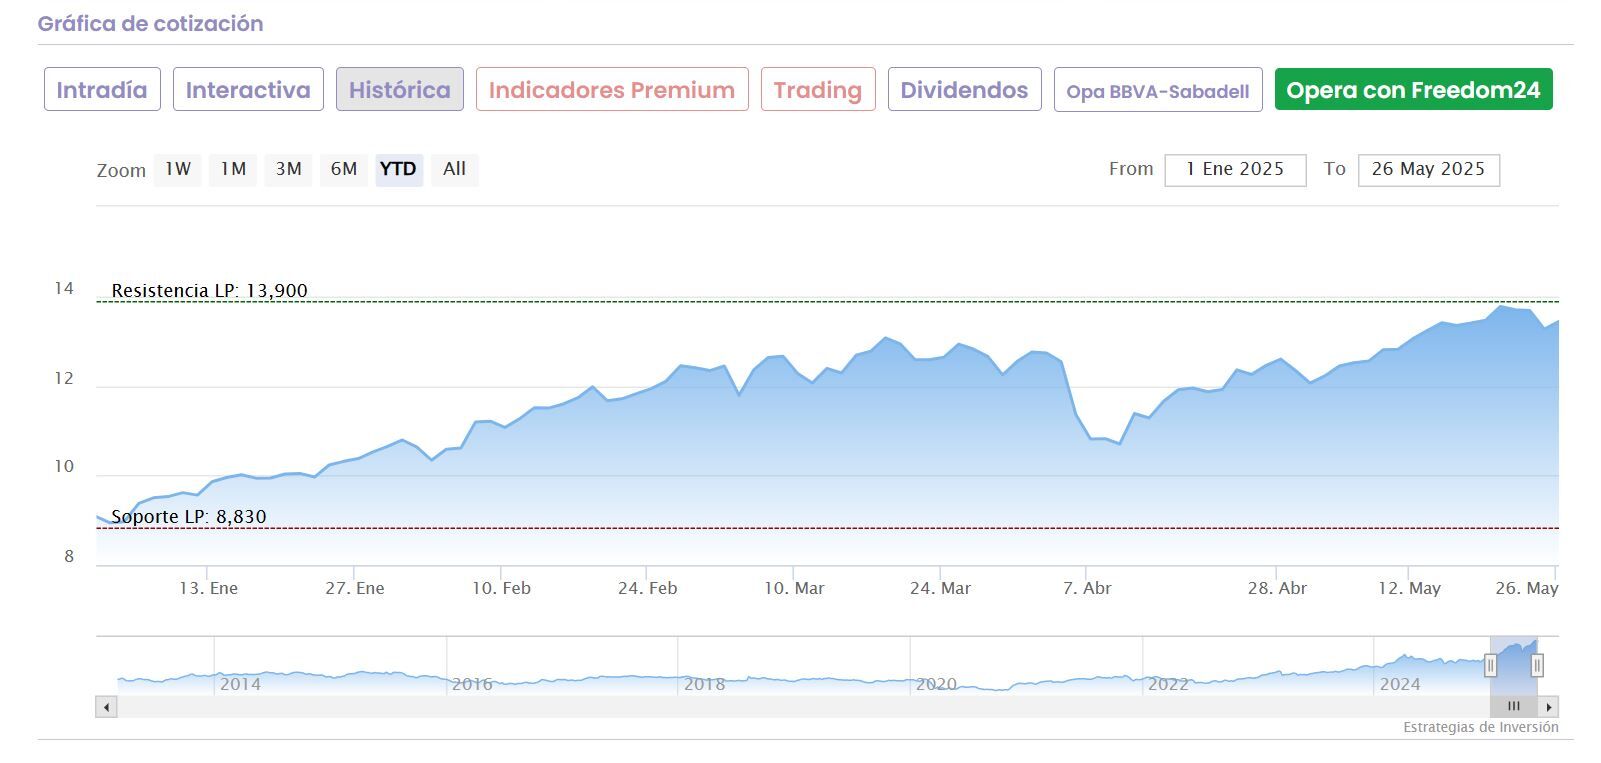
Task: Set zoom range to 1M
Action: point(233,169)
